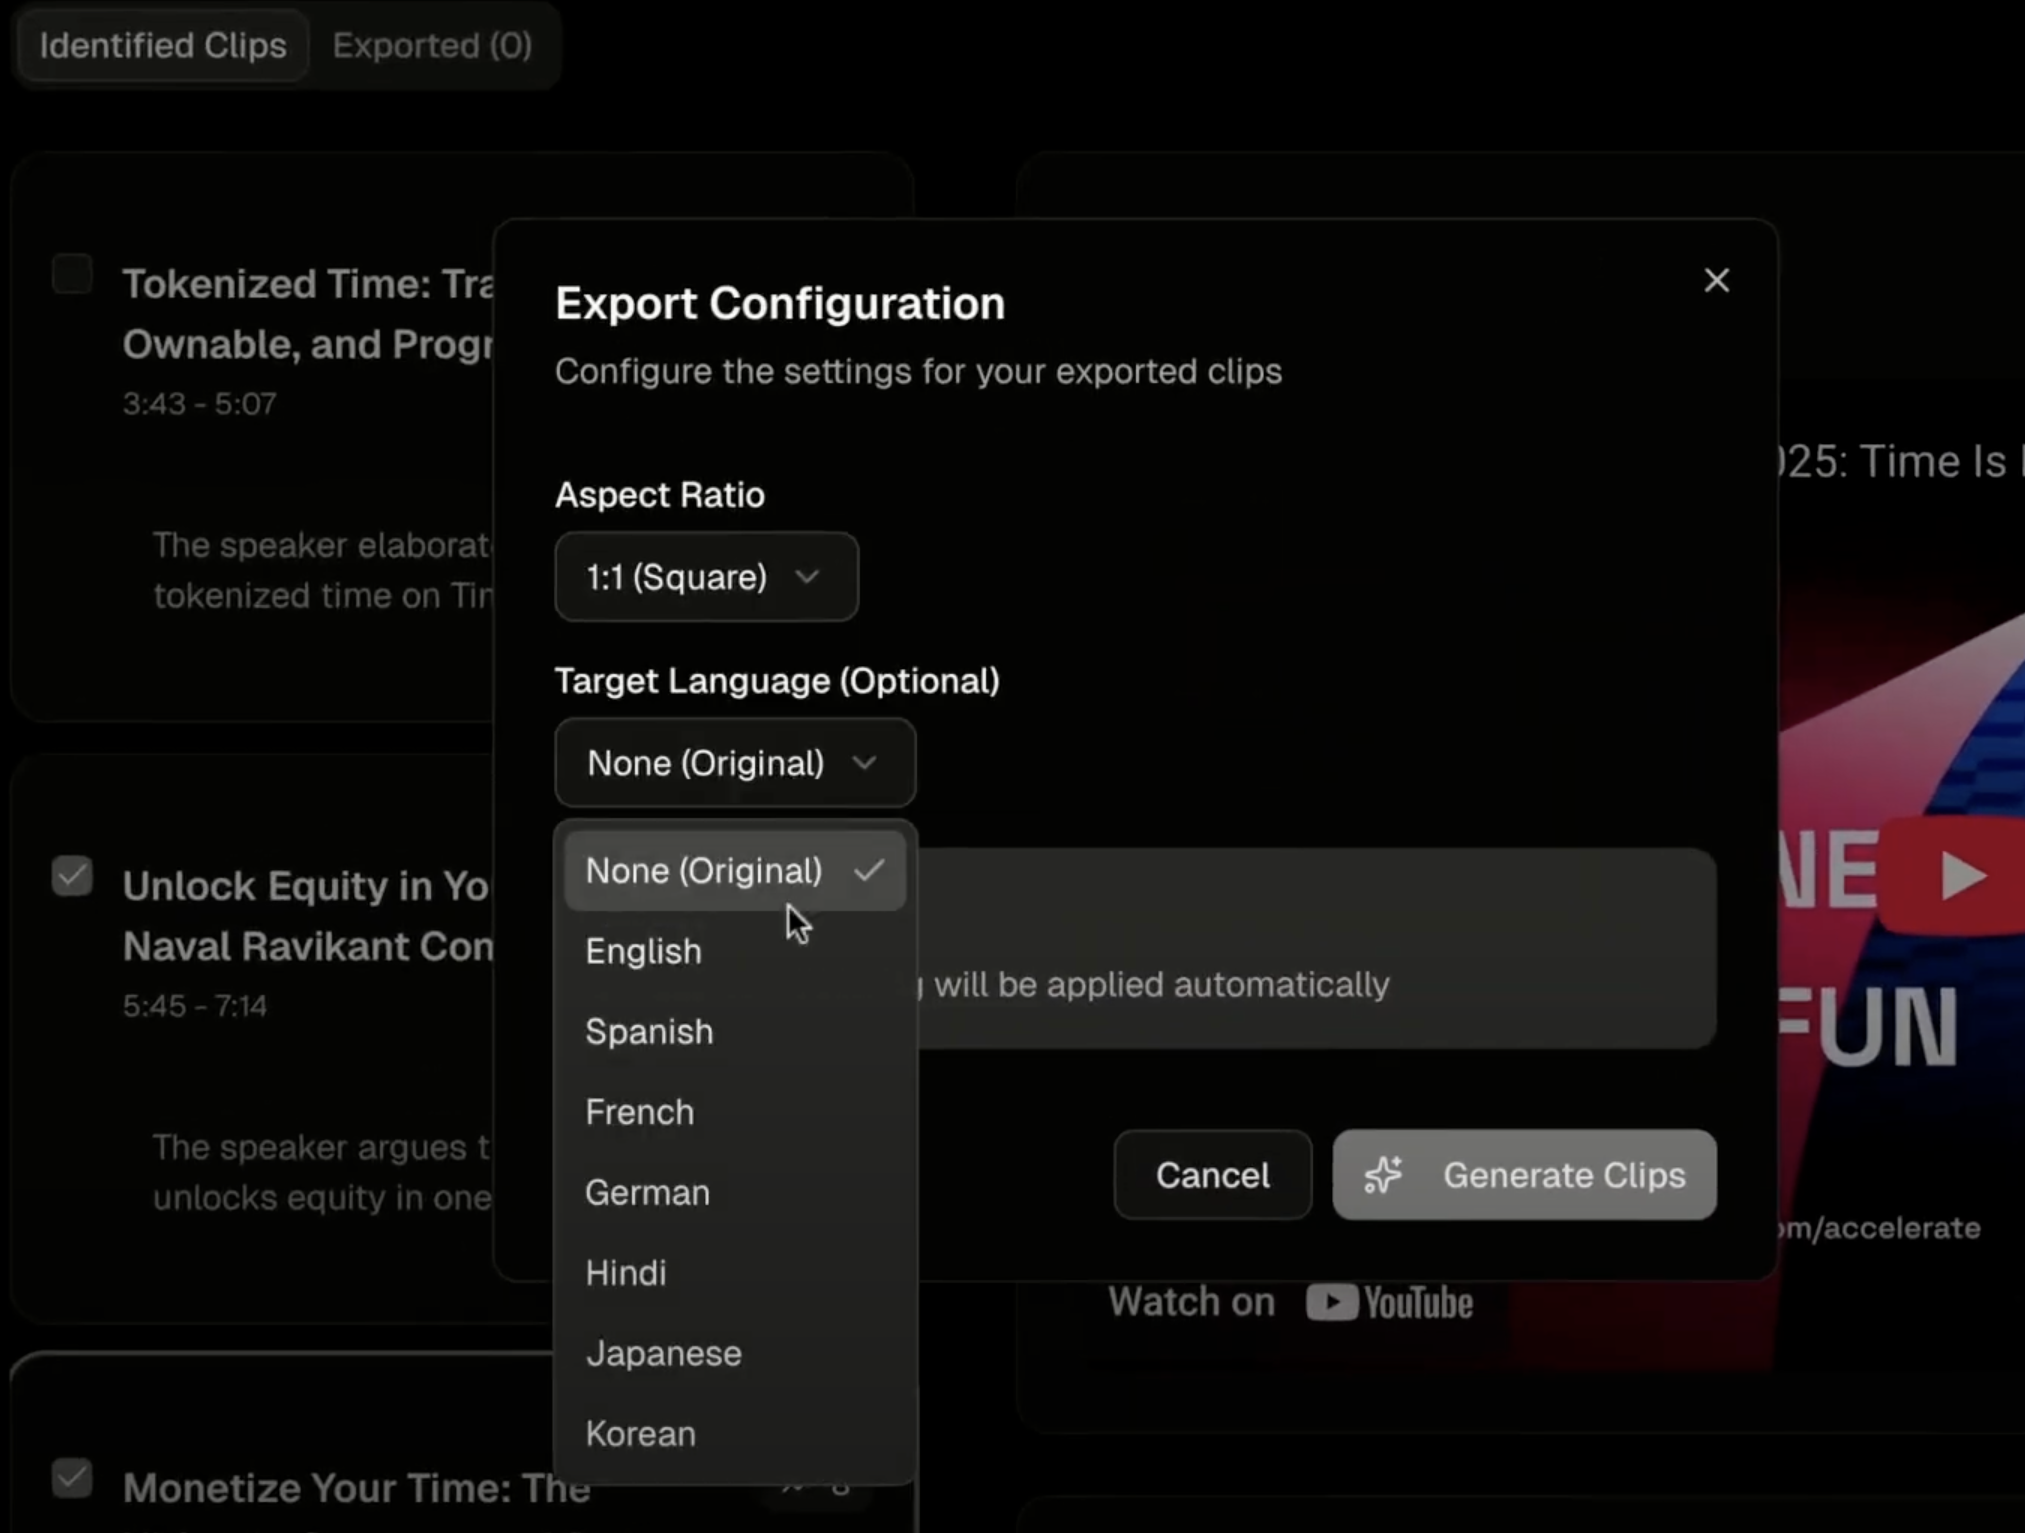
Task: Click the checkmark beside None (Original) option
Action: [x=869, y=871]
